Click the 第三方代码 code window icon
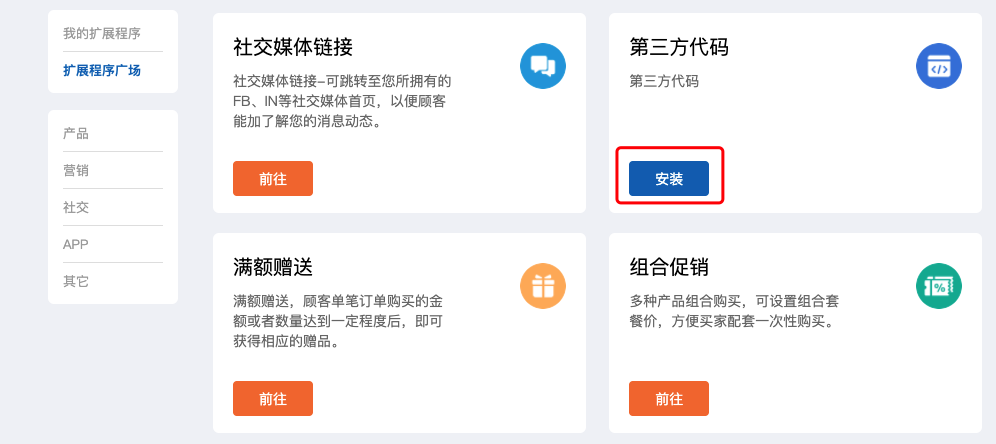Image resolution: width=996 pixels, height=444 pixels. tap(939, 66)
